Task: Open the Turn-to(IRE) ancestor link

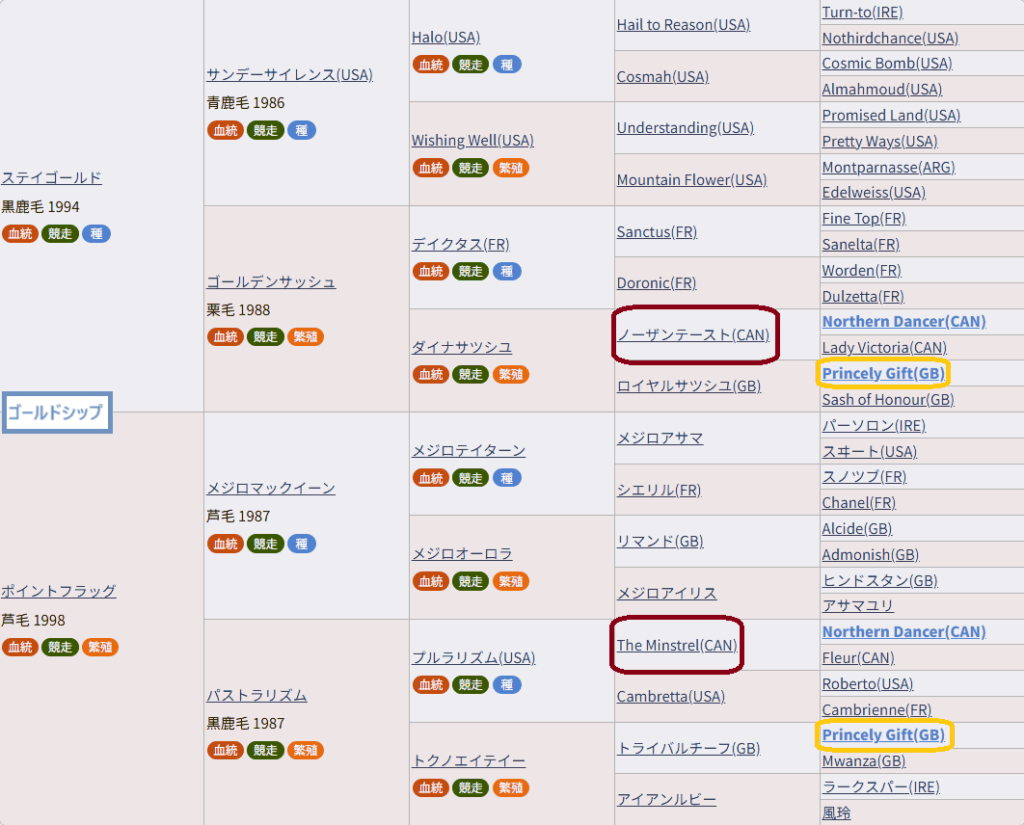Action: [861, 12]
